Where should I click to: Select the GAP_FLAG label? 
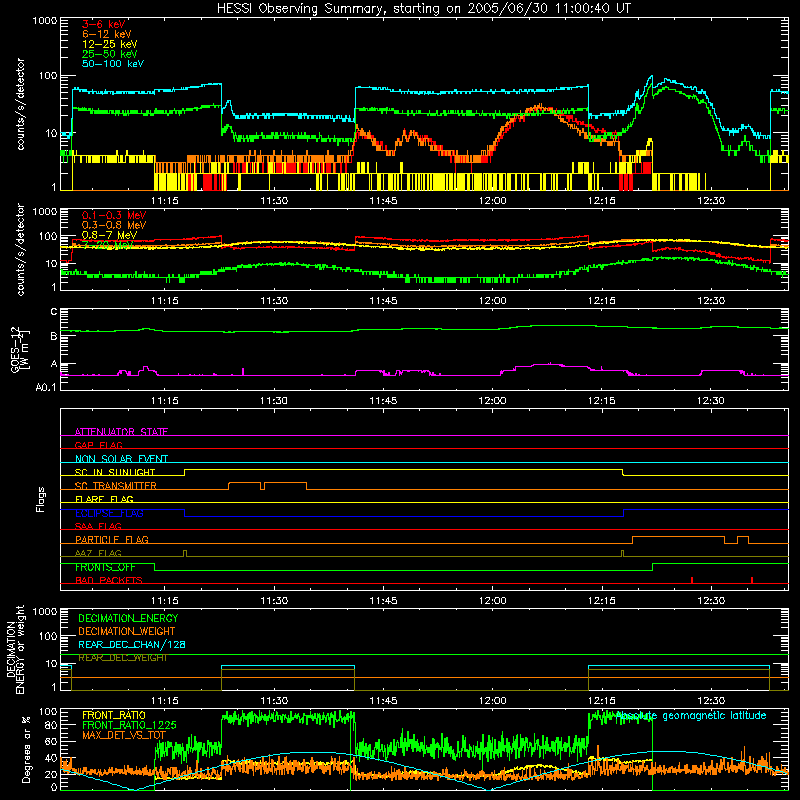coord(98,445)
